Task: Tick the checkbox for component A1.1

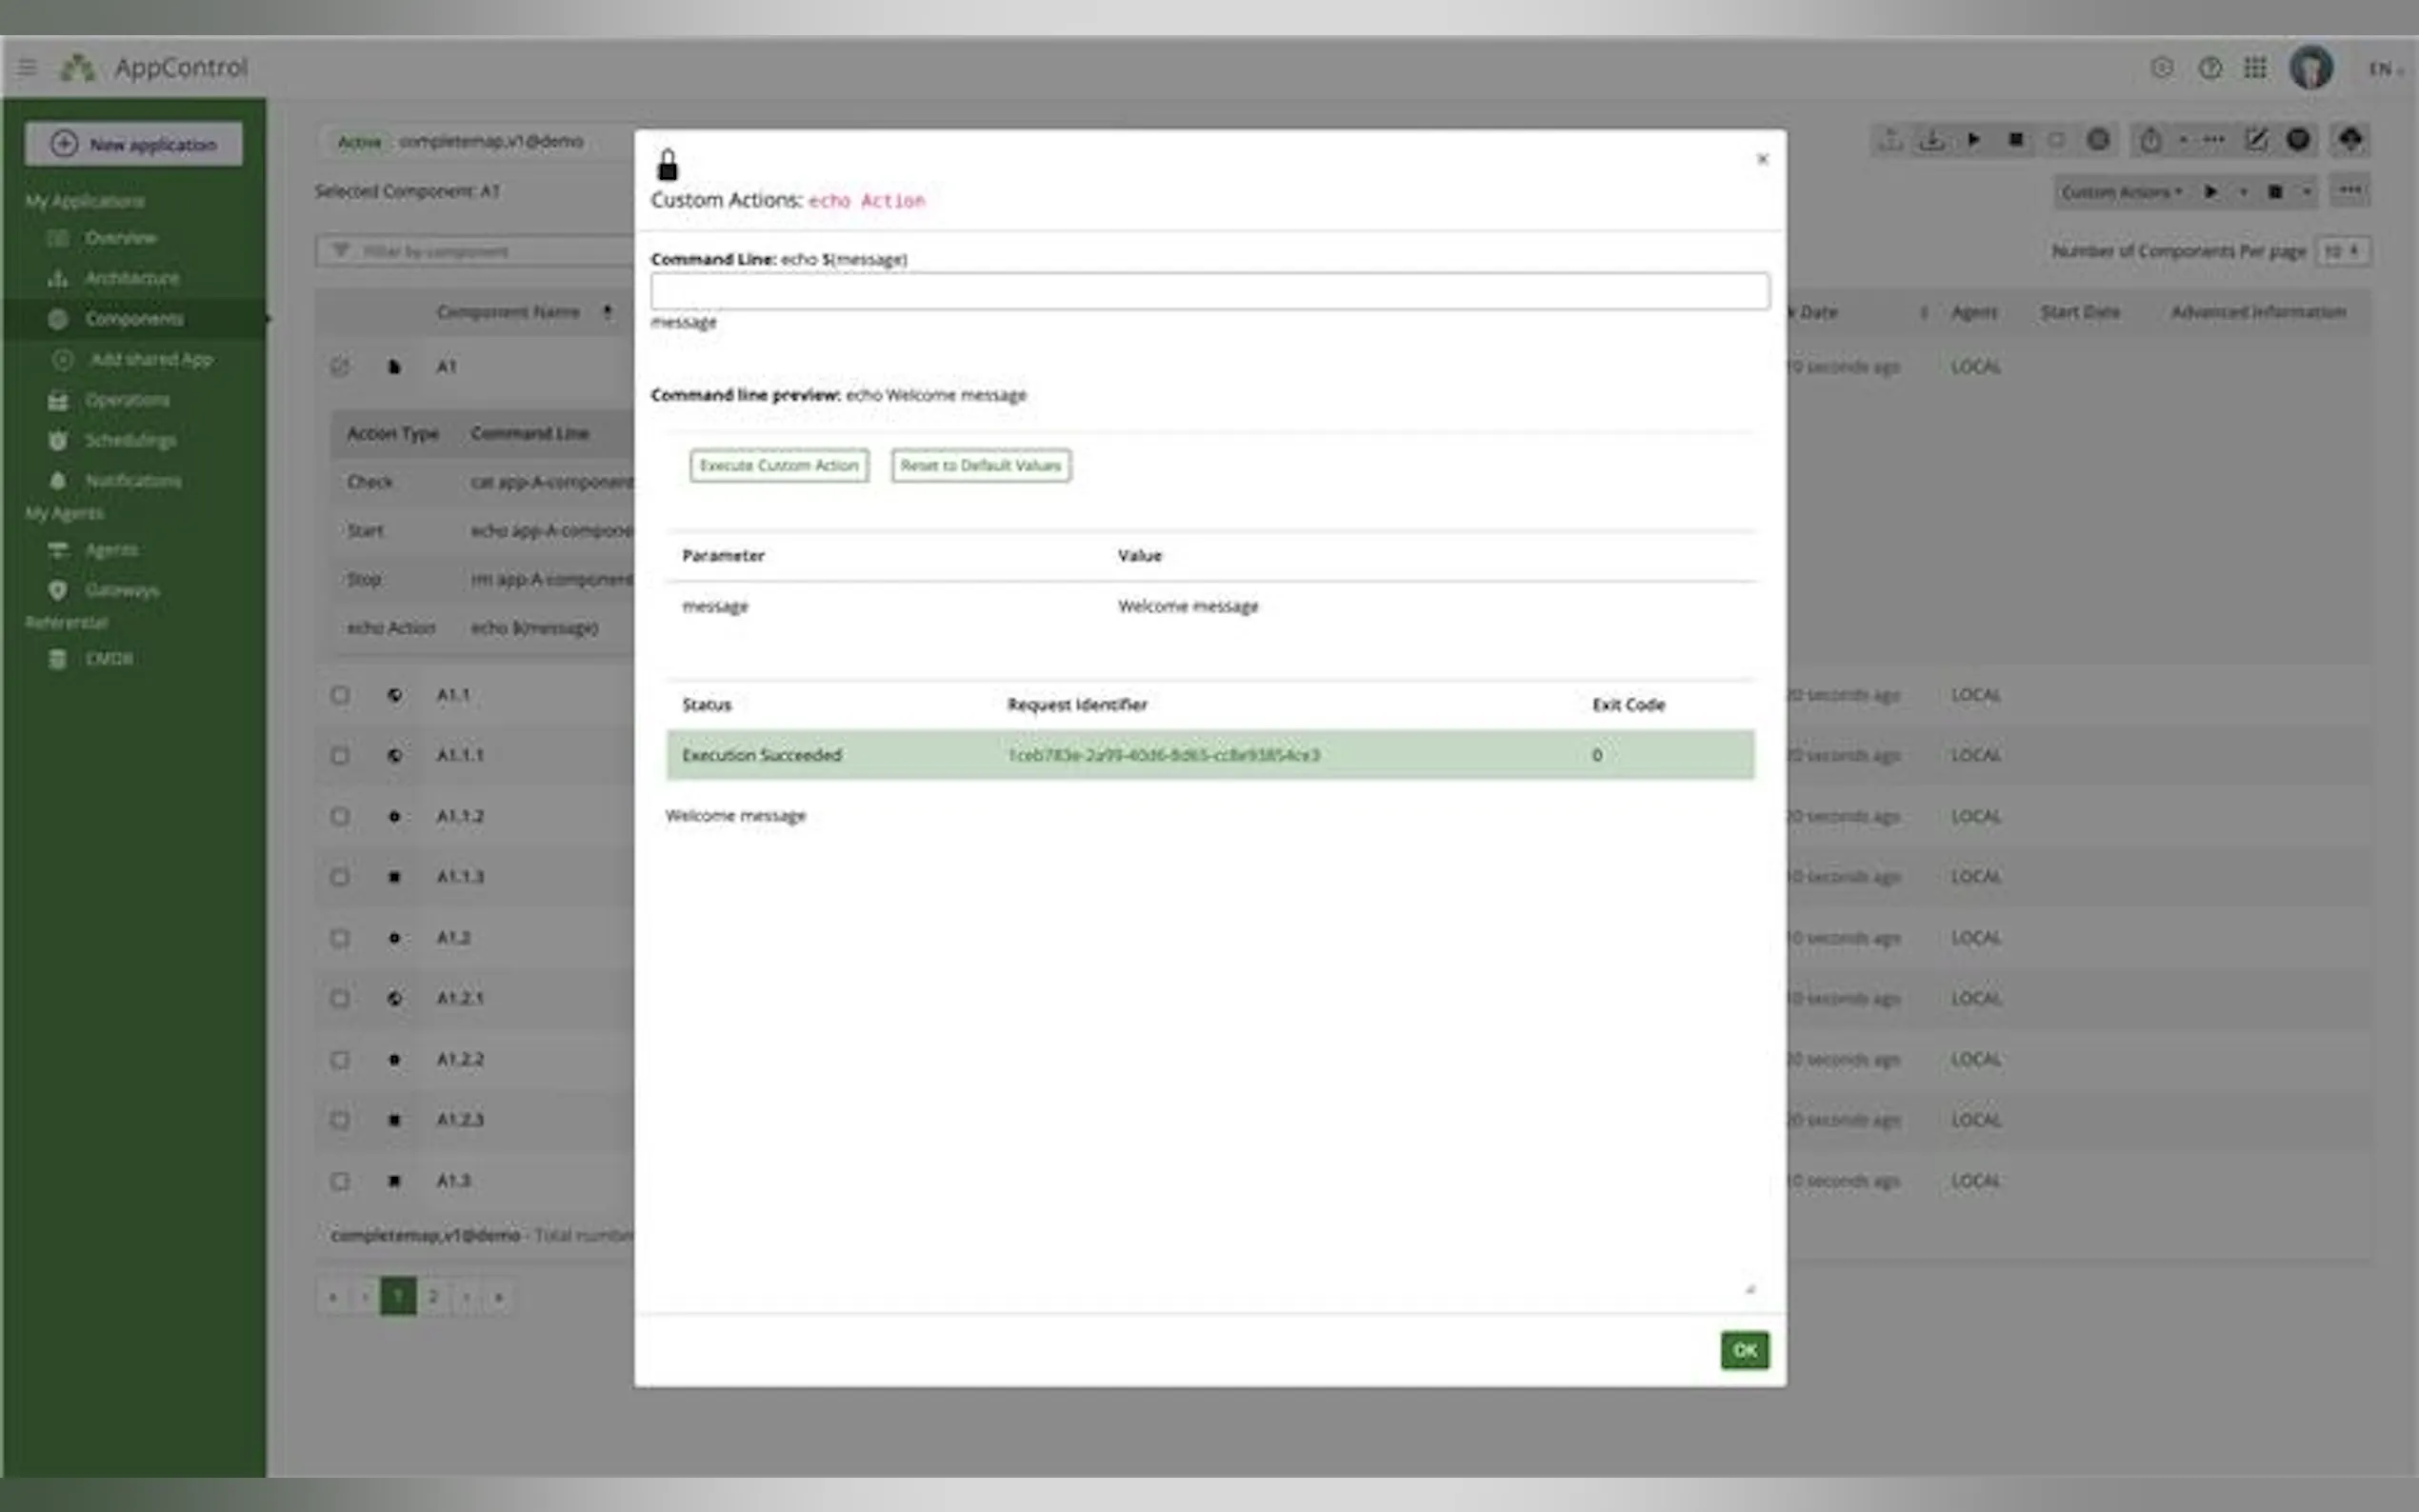Action: click(x=340, y=695)
